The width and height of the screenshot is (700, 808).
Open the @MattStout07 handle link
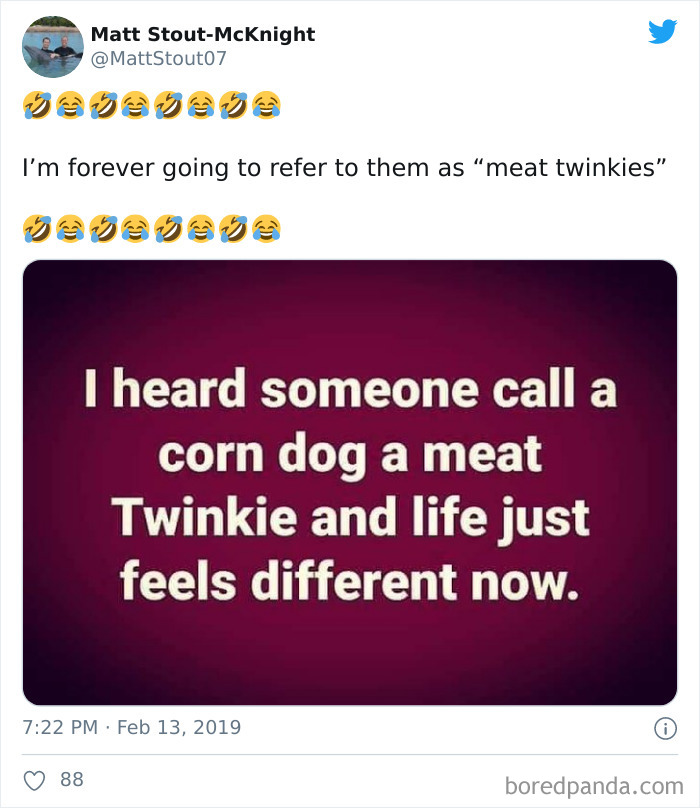[x=159, y=58]
